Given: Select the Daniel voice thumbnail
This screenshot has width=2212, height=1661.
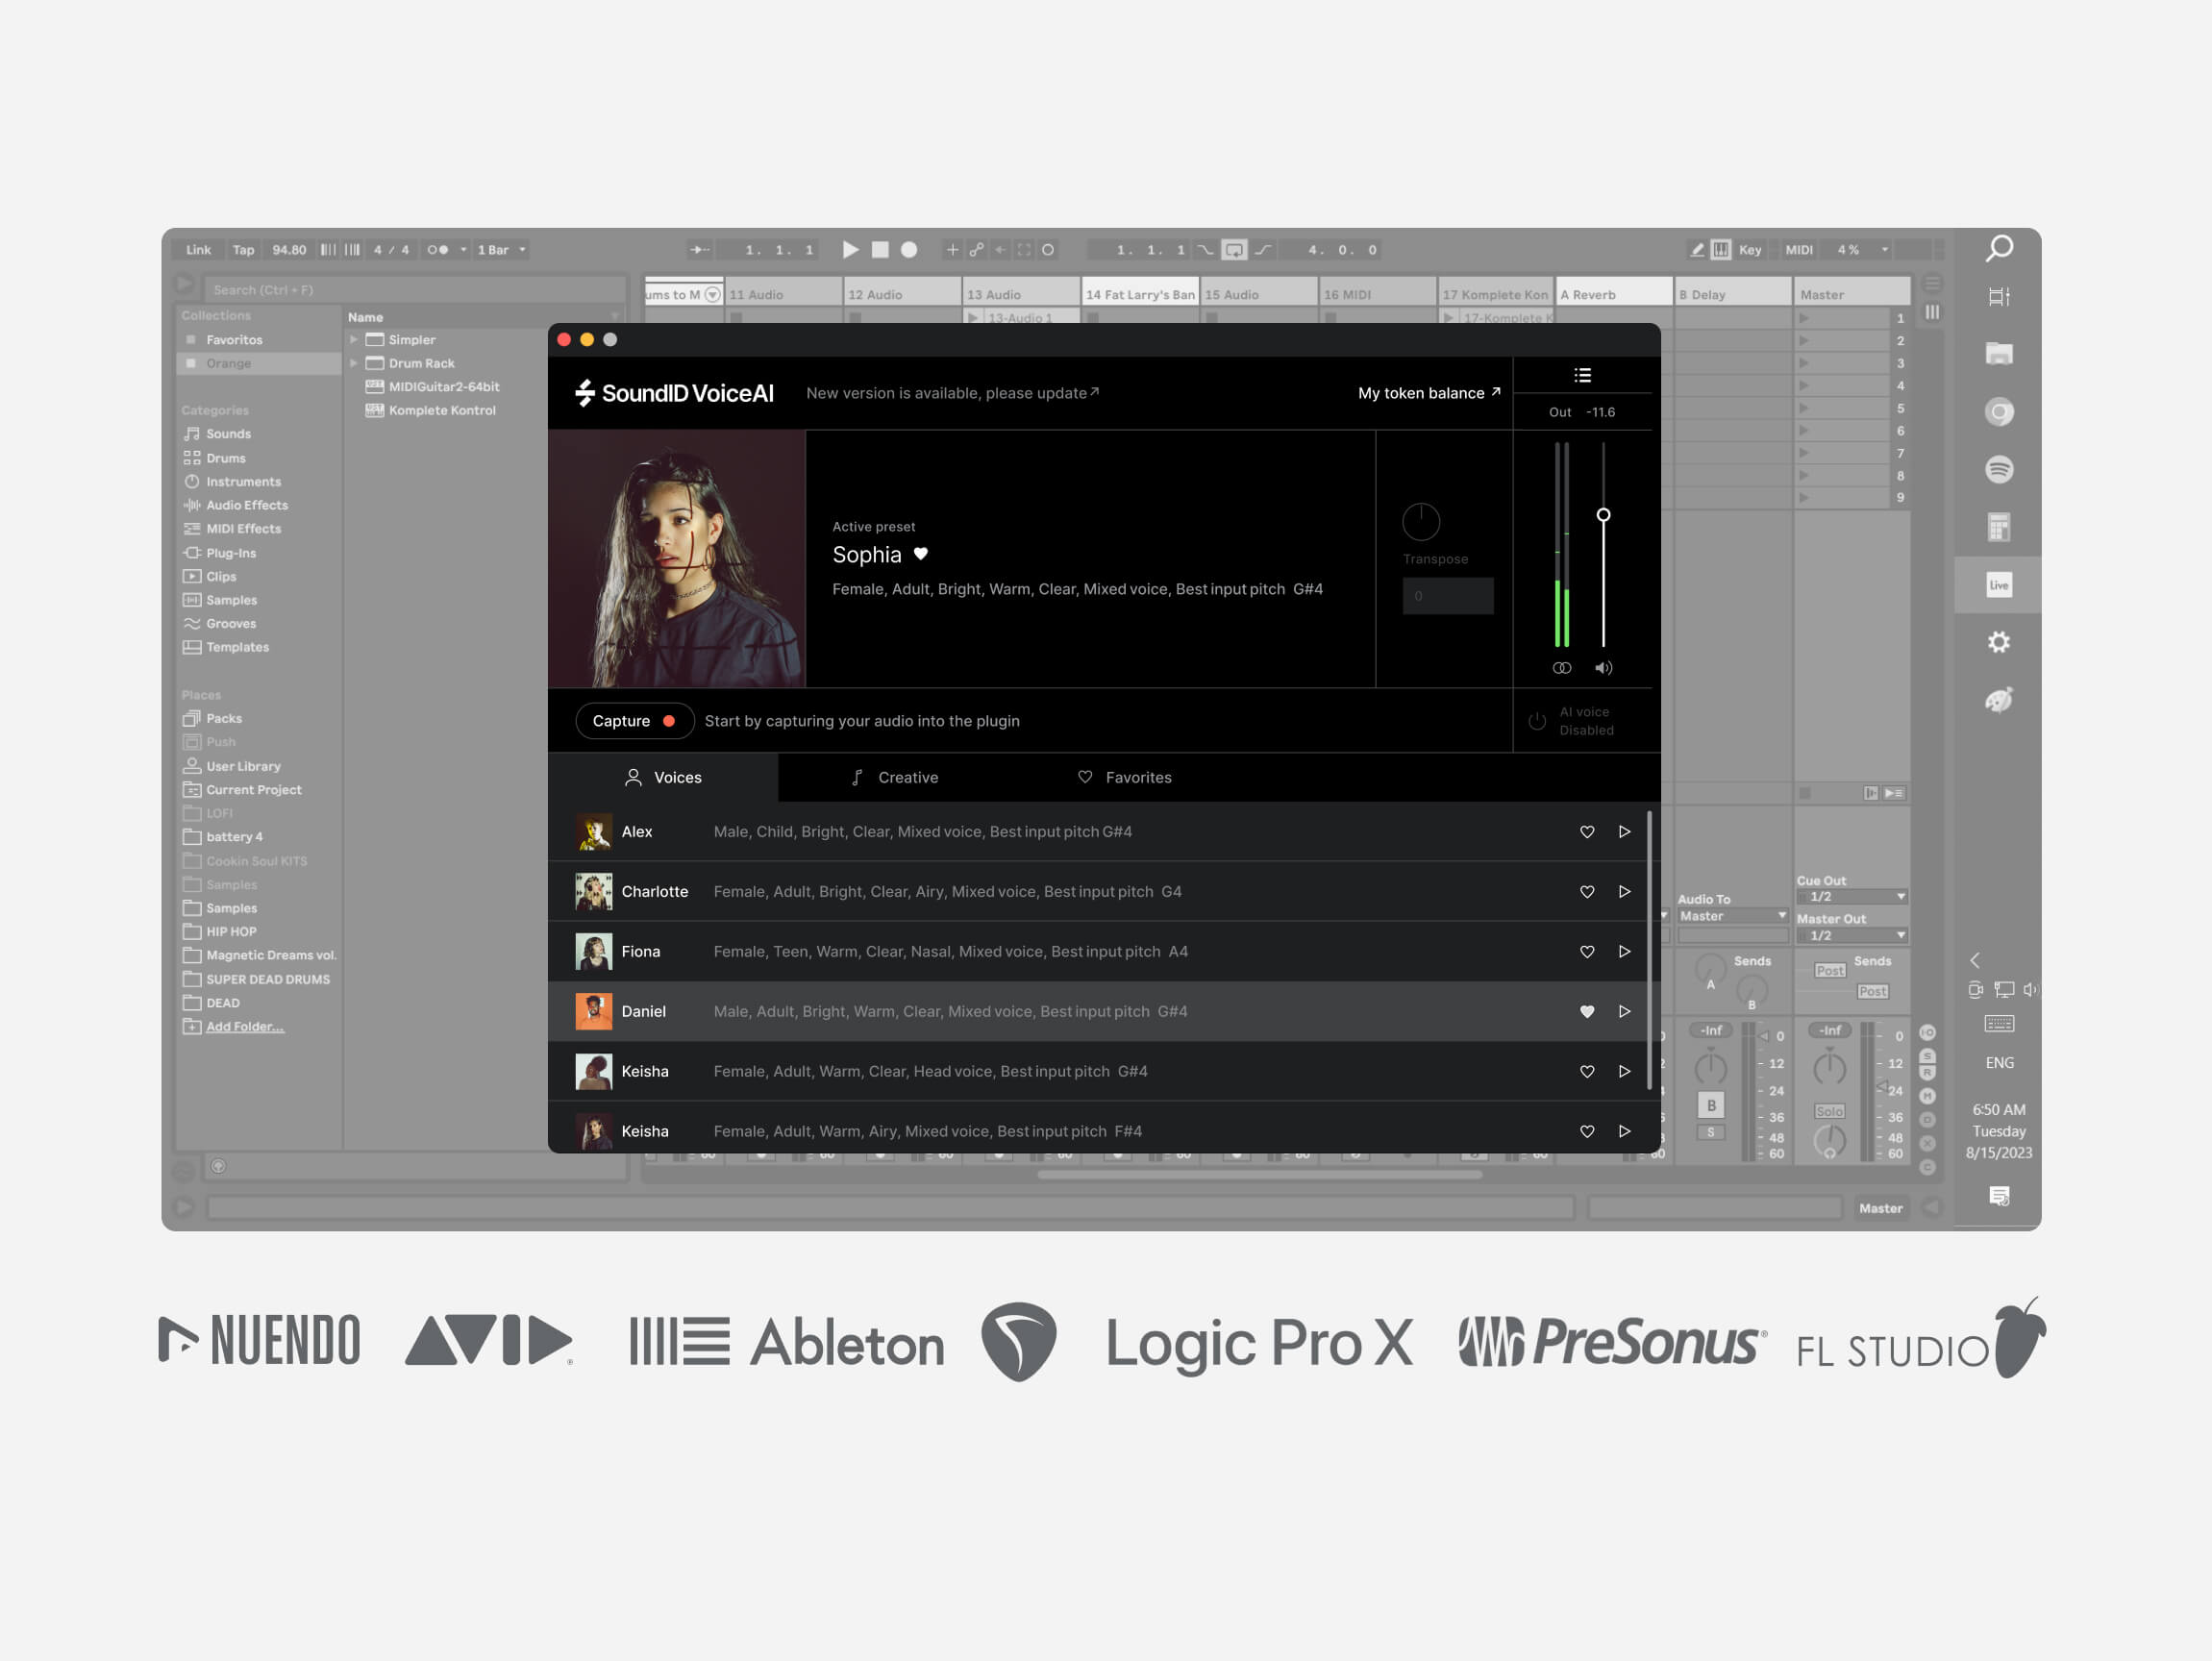Looking at the screenshot, I should 594,1012.
